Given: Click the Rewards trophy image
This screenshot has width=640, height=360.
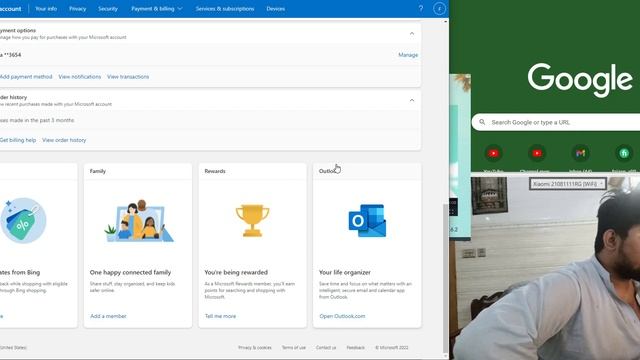Looking at the screenshot, I should [252, 220].
